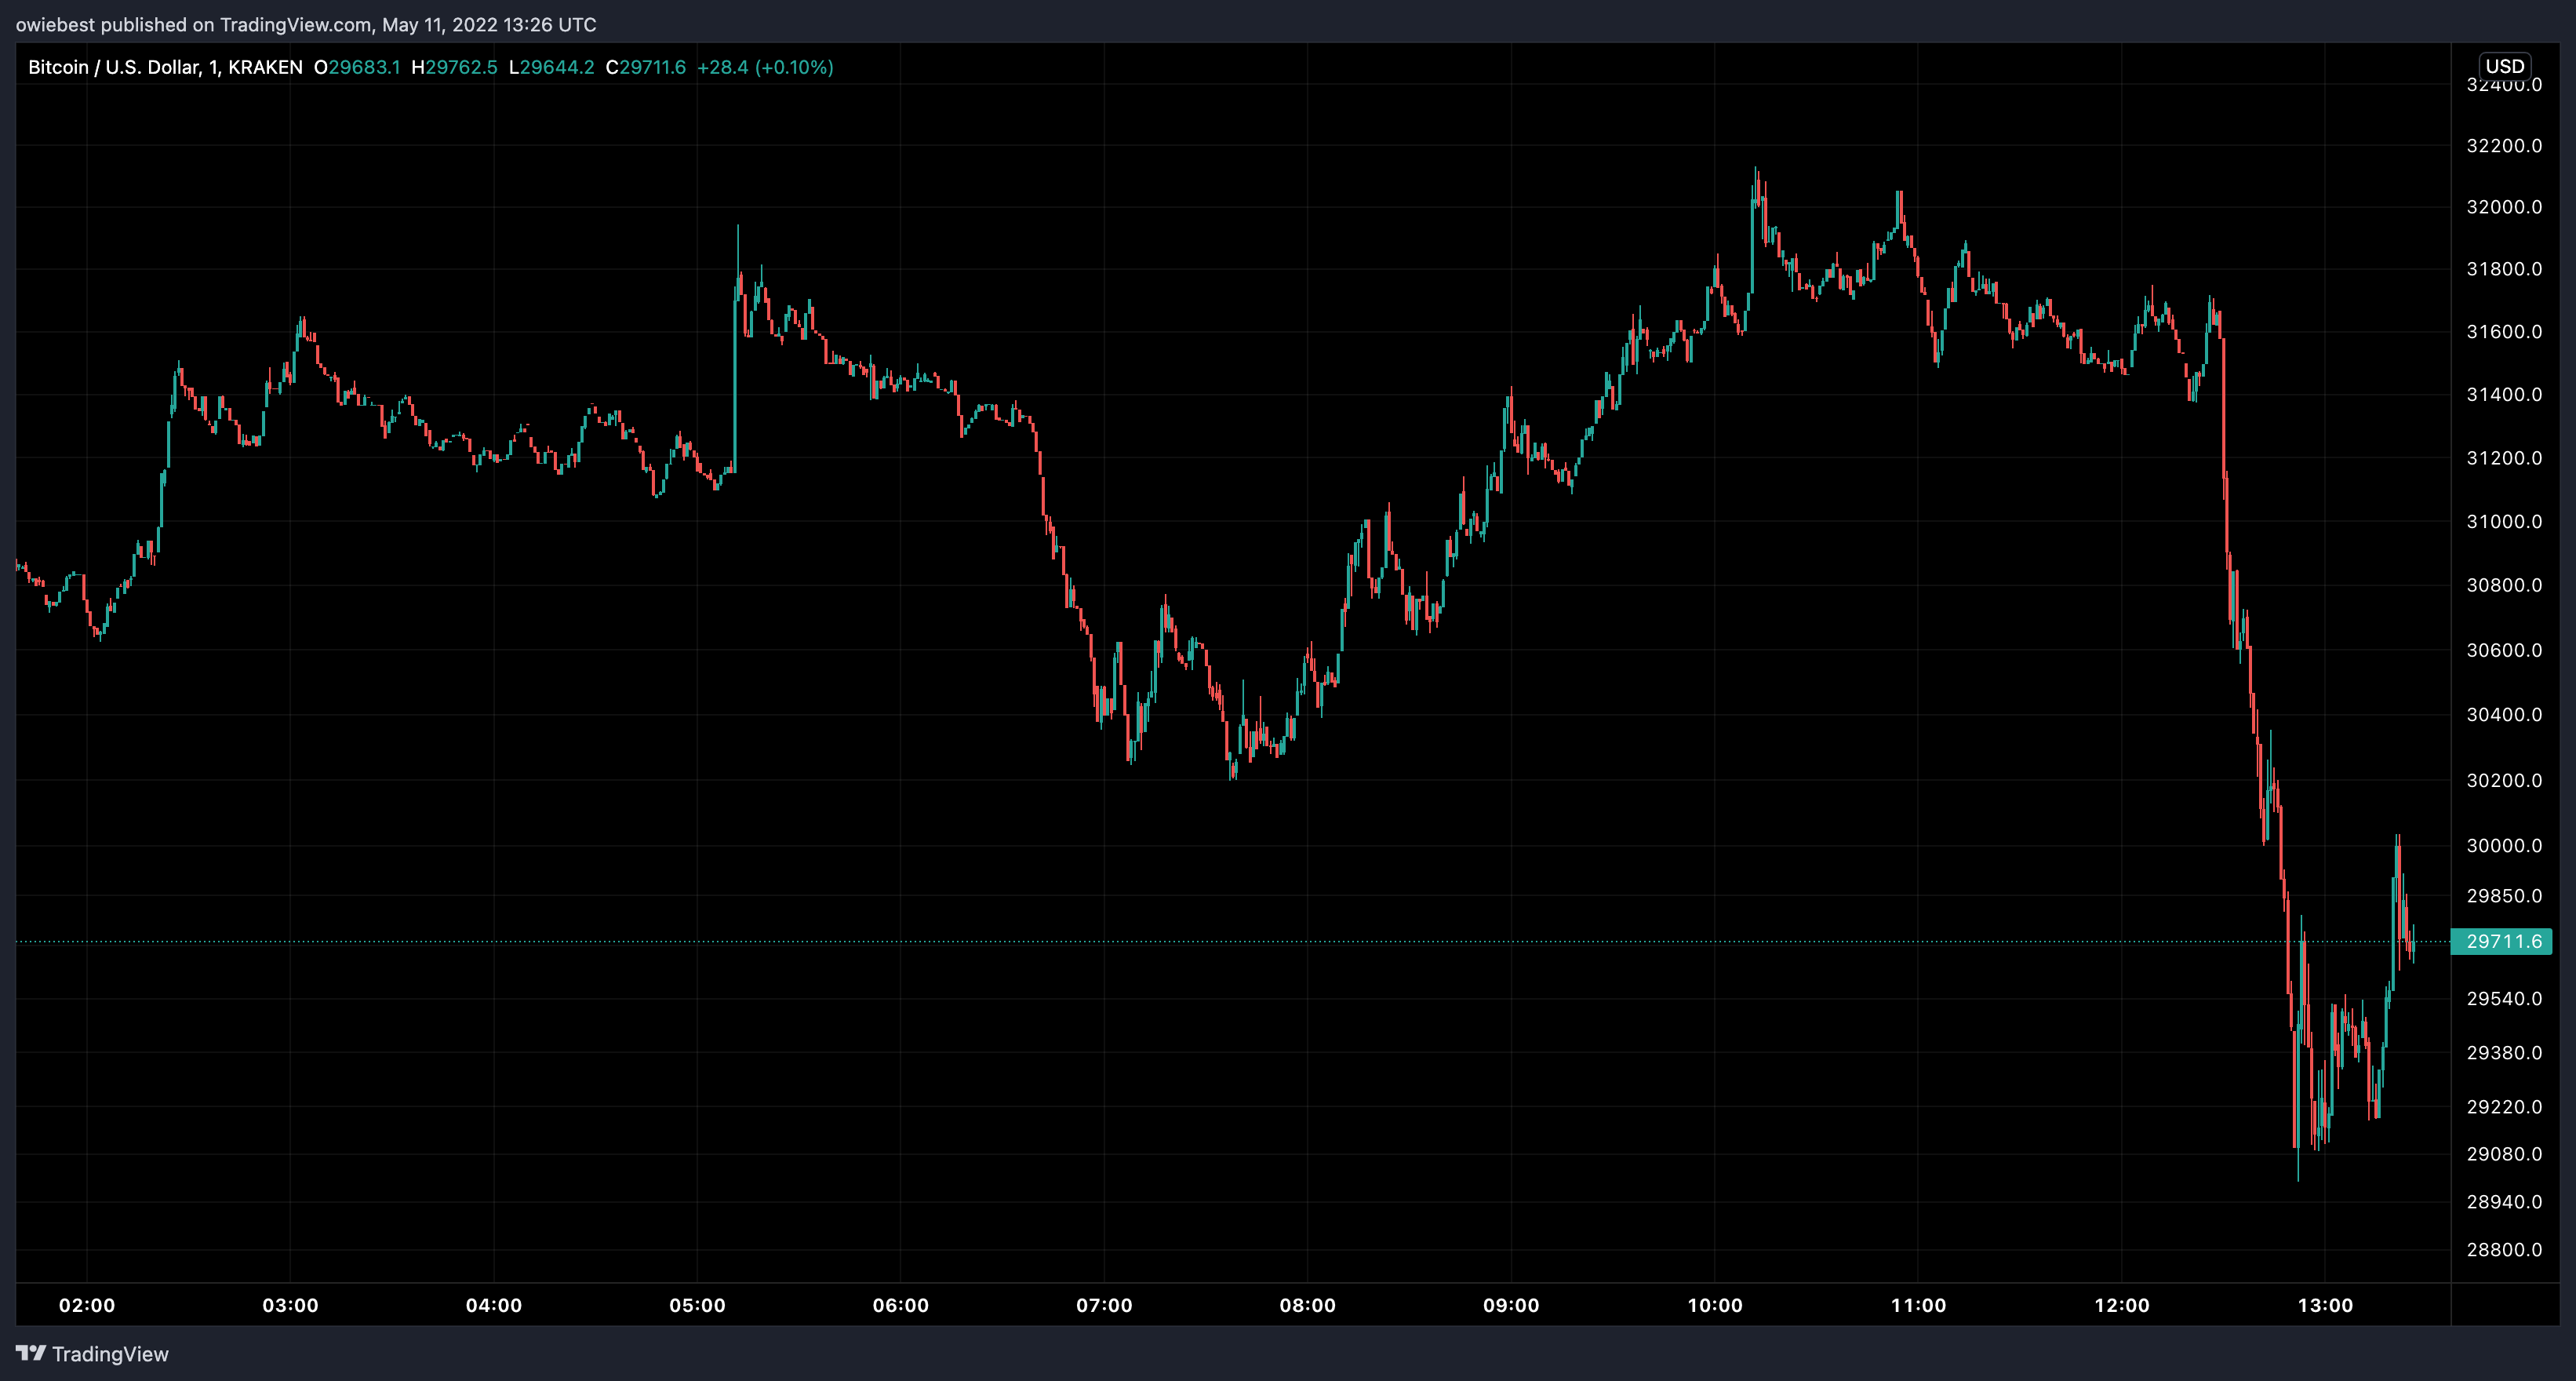The image size is (2576, 1381).
Task: Click the 29850.0 price axis label
Action: [2504, 895]
